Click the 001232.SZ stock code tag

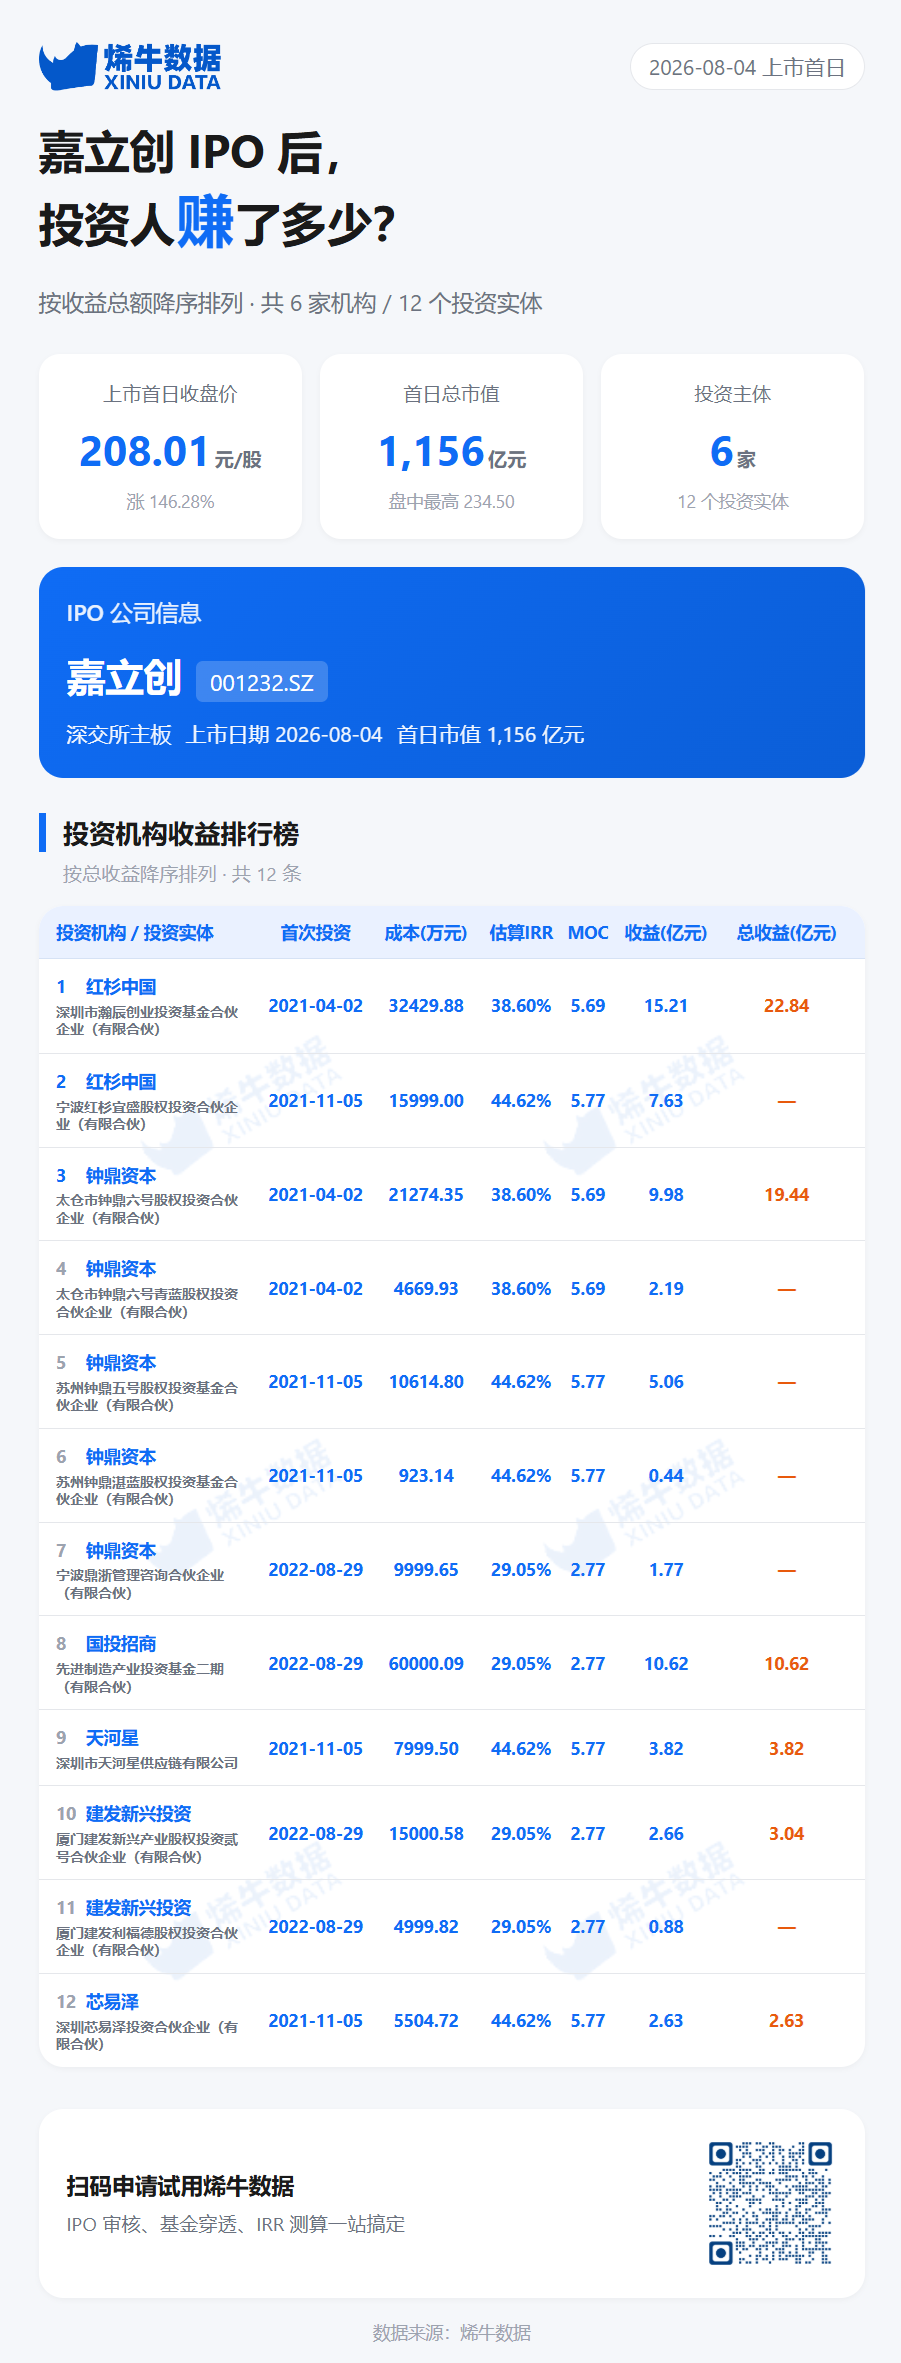(x=262, y=682)
